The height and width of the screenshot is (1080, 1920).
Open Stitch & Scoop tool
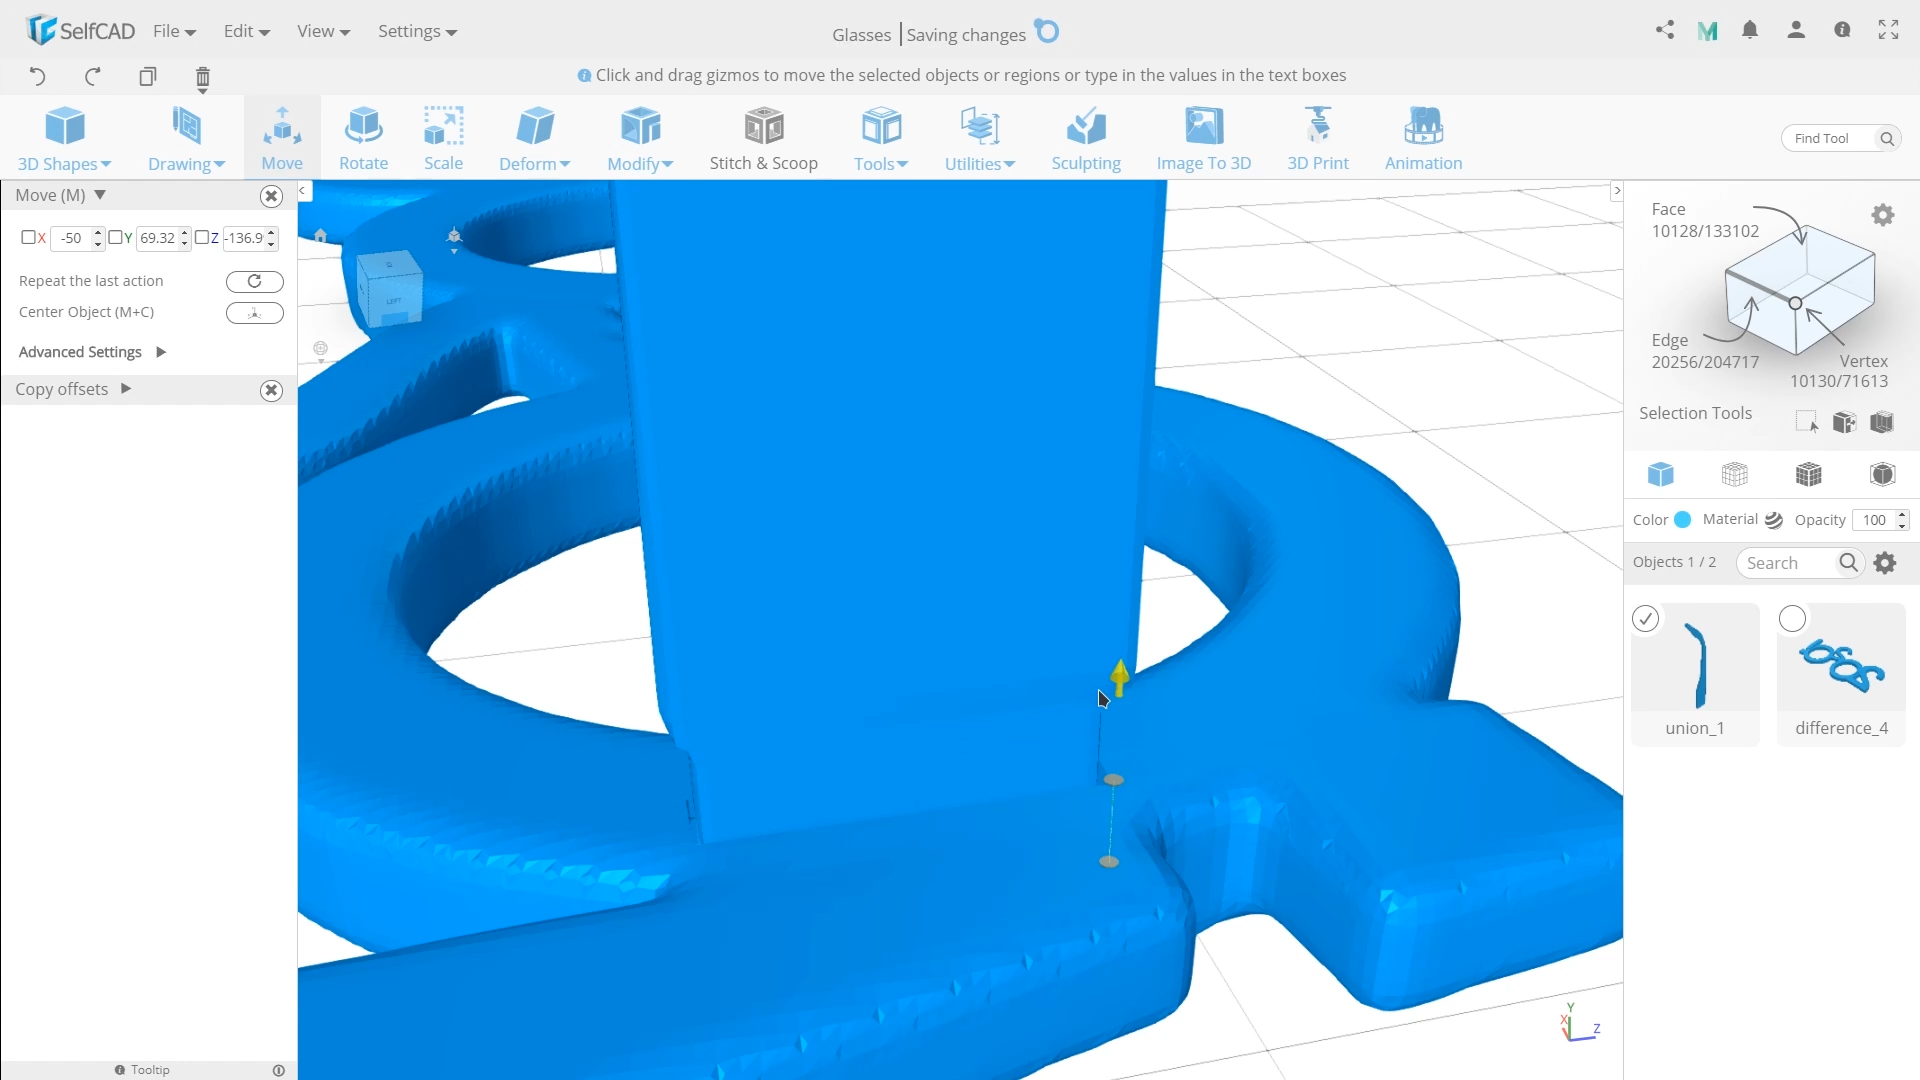[764, 138]
